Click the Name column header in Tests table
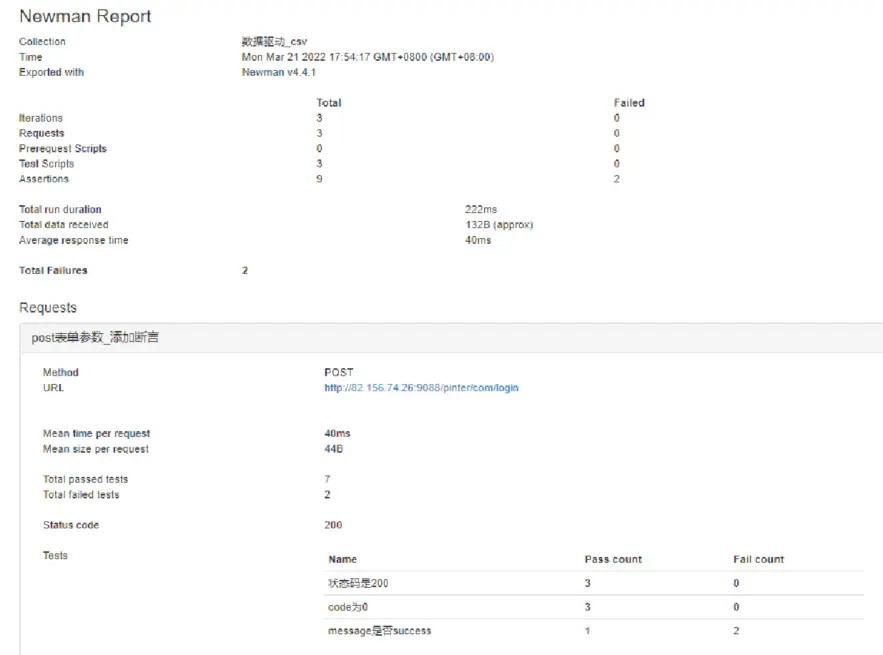Image resolution: width=883 pixels, height=655 pixels. (x=342, y=559)
